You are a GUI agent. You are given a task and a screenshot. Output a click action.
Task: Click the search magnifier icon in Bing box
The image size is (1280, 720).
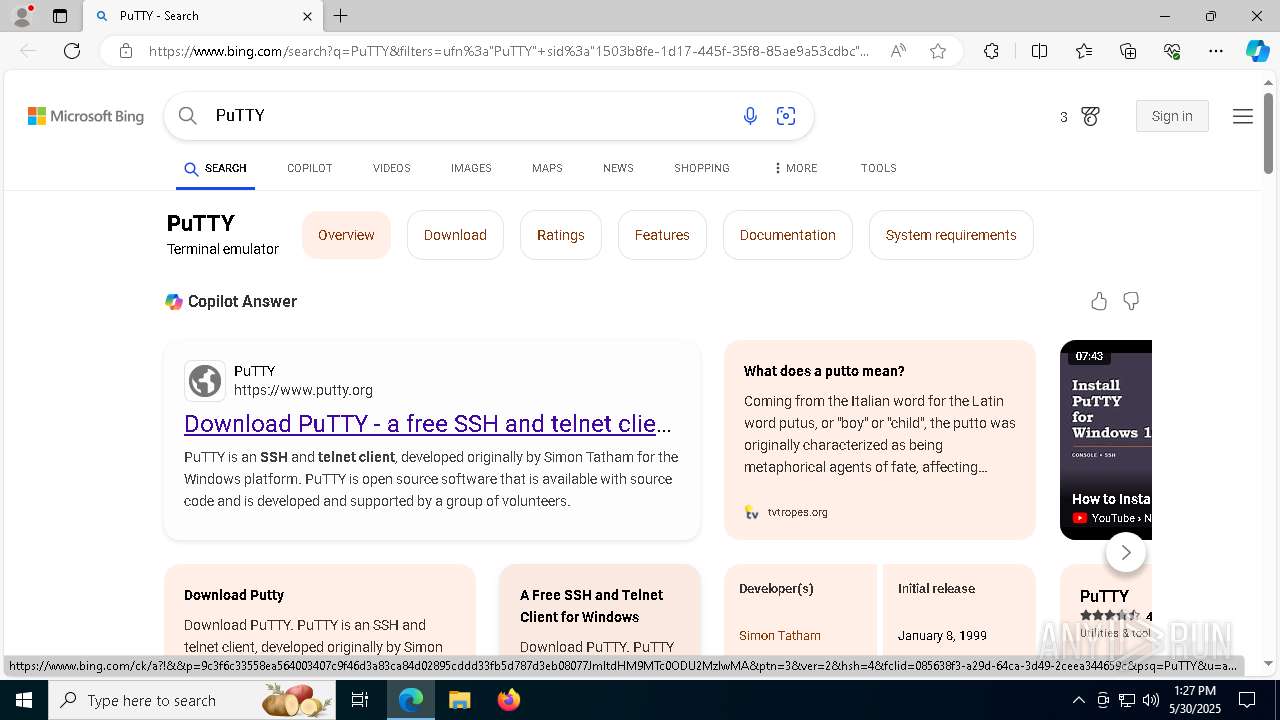coord(187,116)
